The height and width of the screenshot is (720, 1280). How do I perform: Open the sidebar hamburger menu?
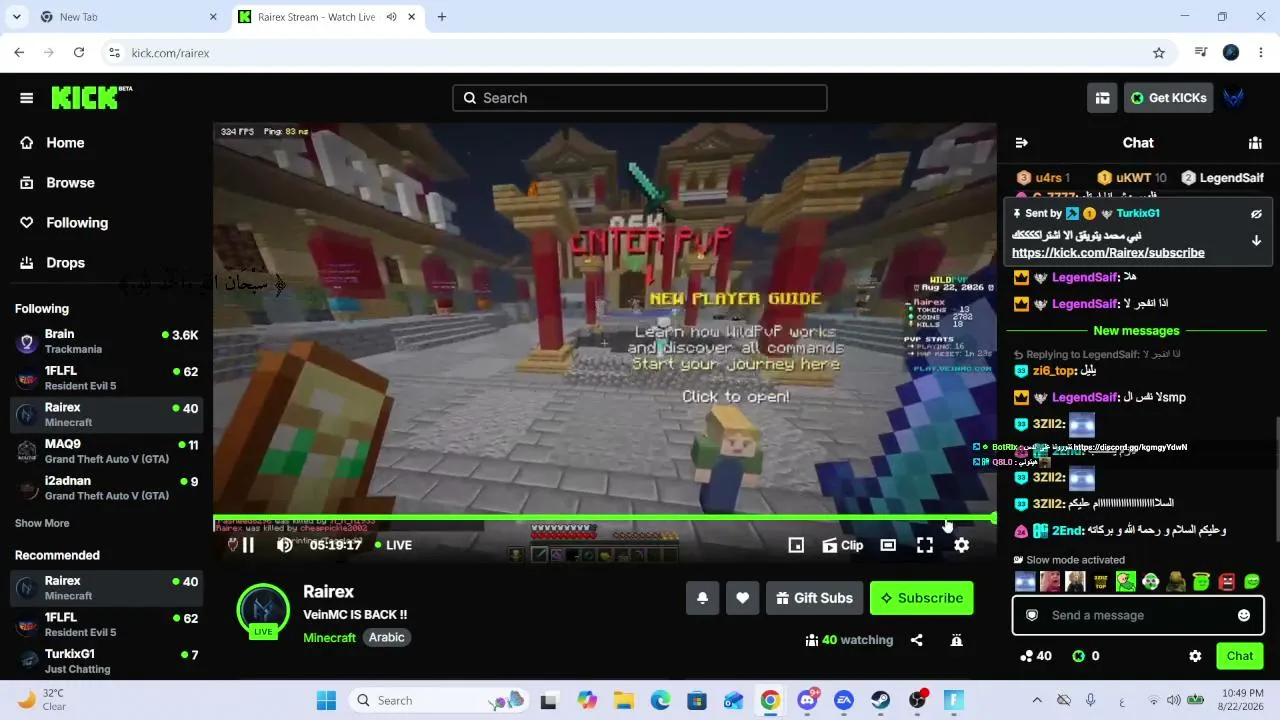pyautogui.click(x=27, y=98)
